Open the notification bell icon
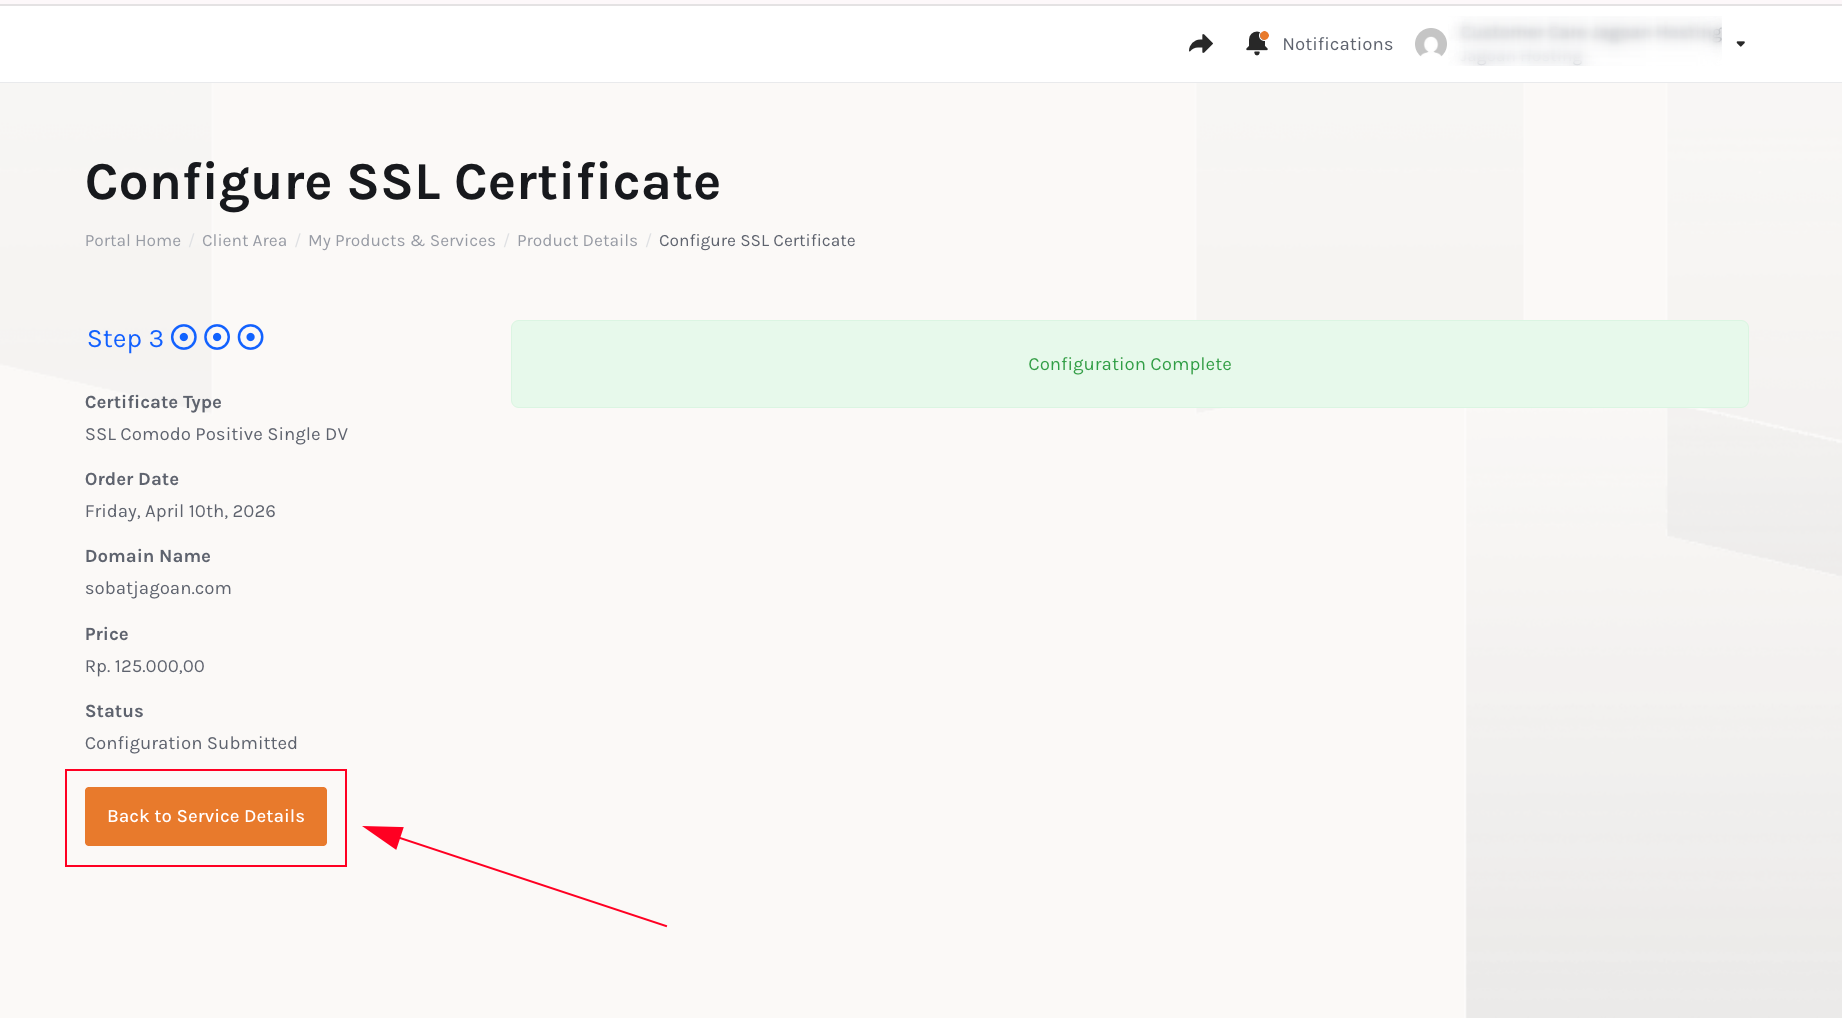This screenshot has height=1018, width=1842. point(1257,43)
